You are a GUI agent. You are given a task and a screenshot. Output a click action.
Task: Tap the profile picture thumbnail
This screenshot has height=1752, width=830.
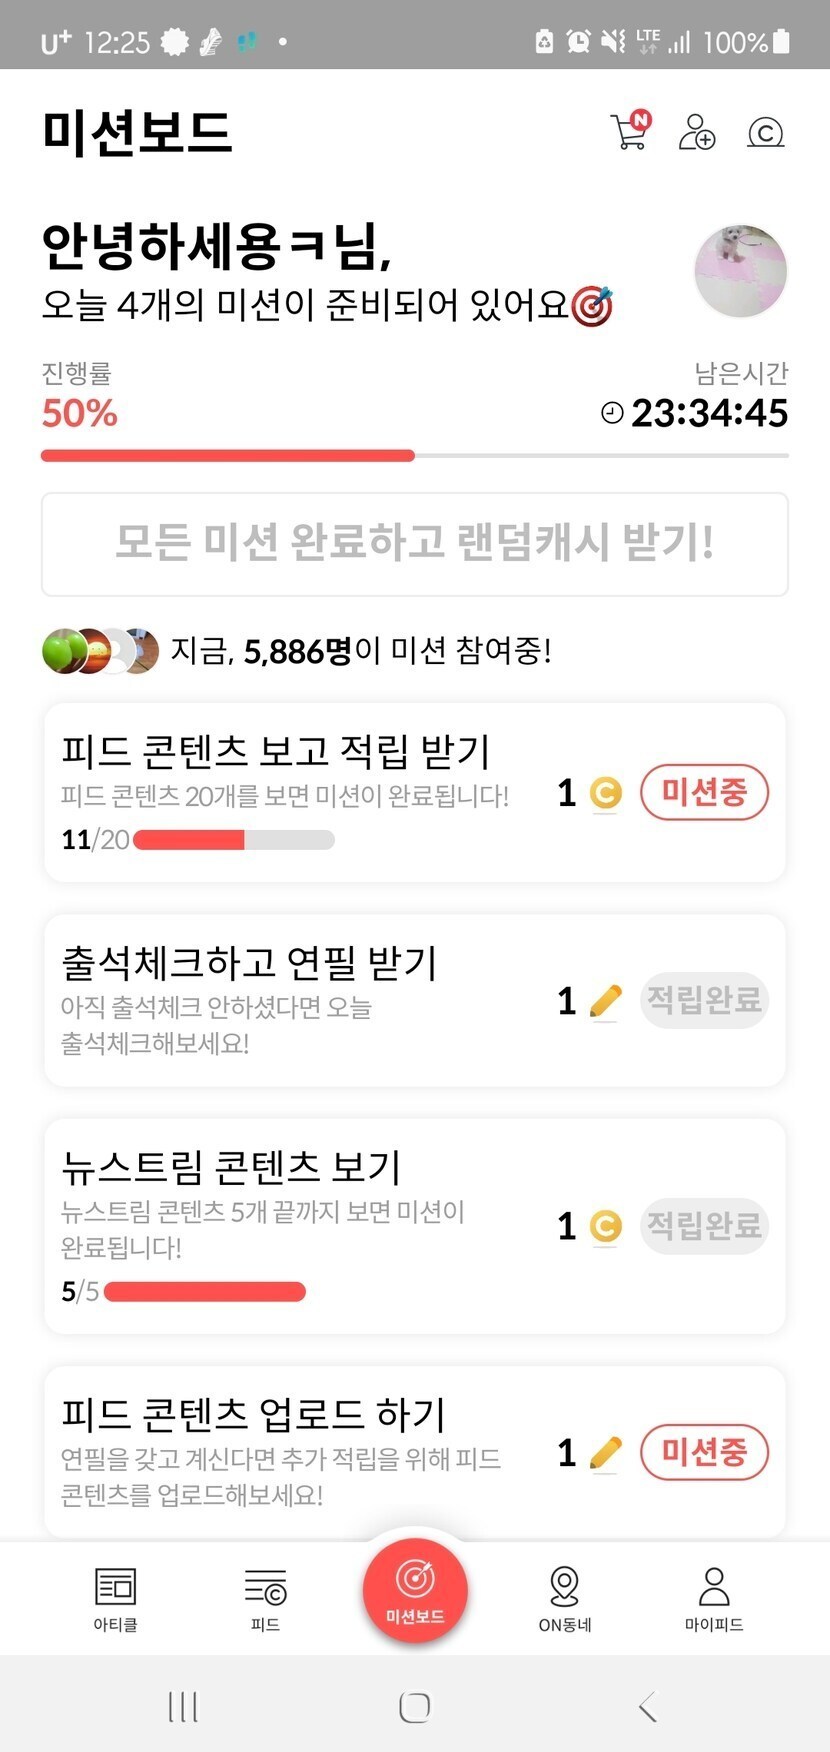tap(740, 271)
